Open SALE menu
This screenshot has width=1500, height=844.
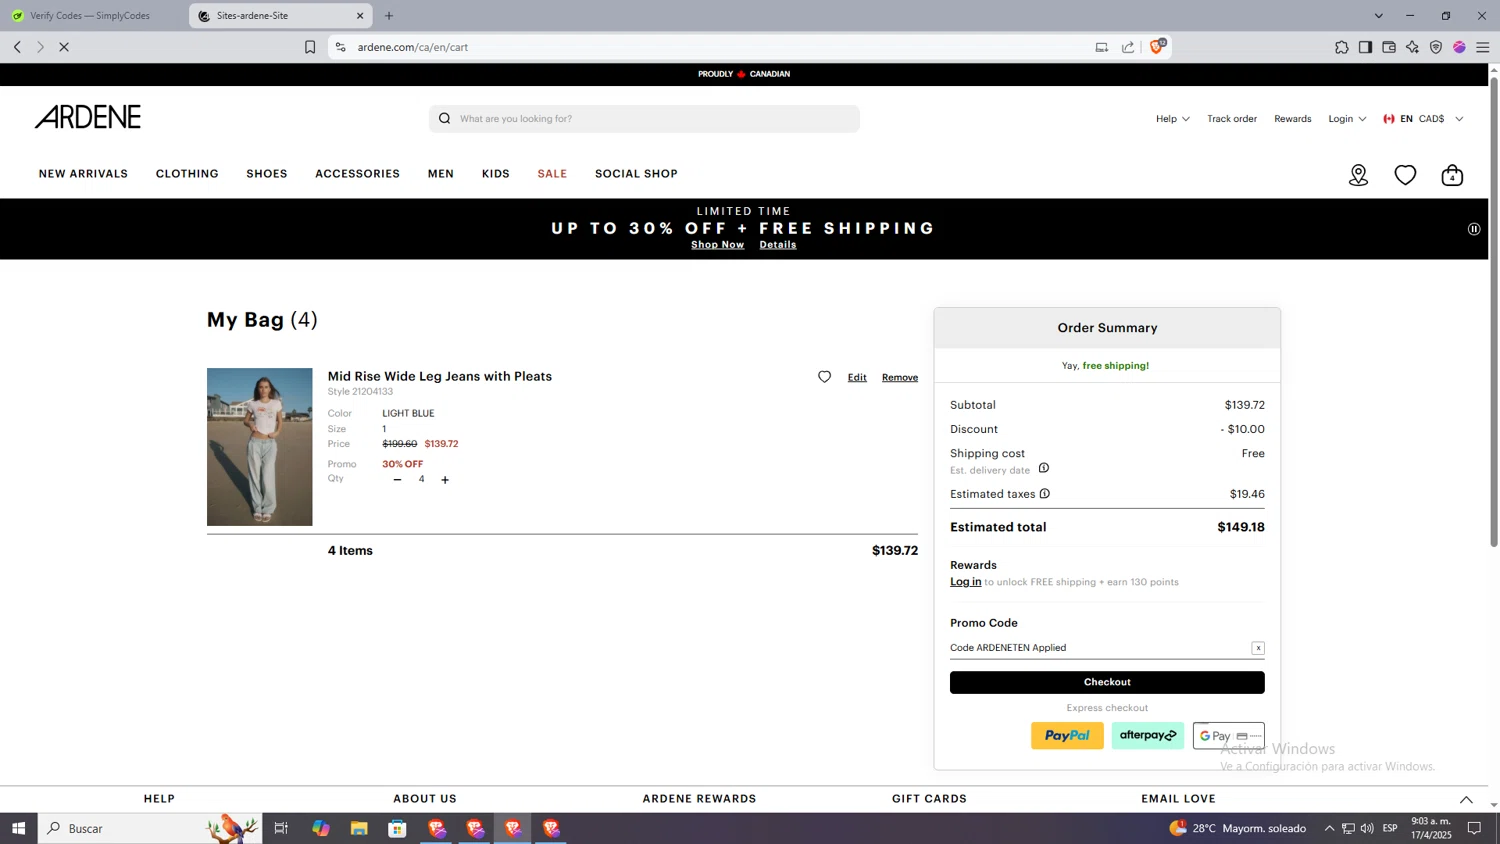click(552, 174)
